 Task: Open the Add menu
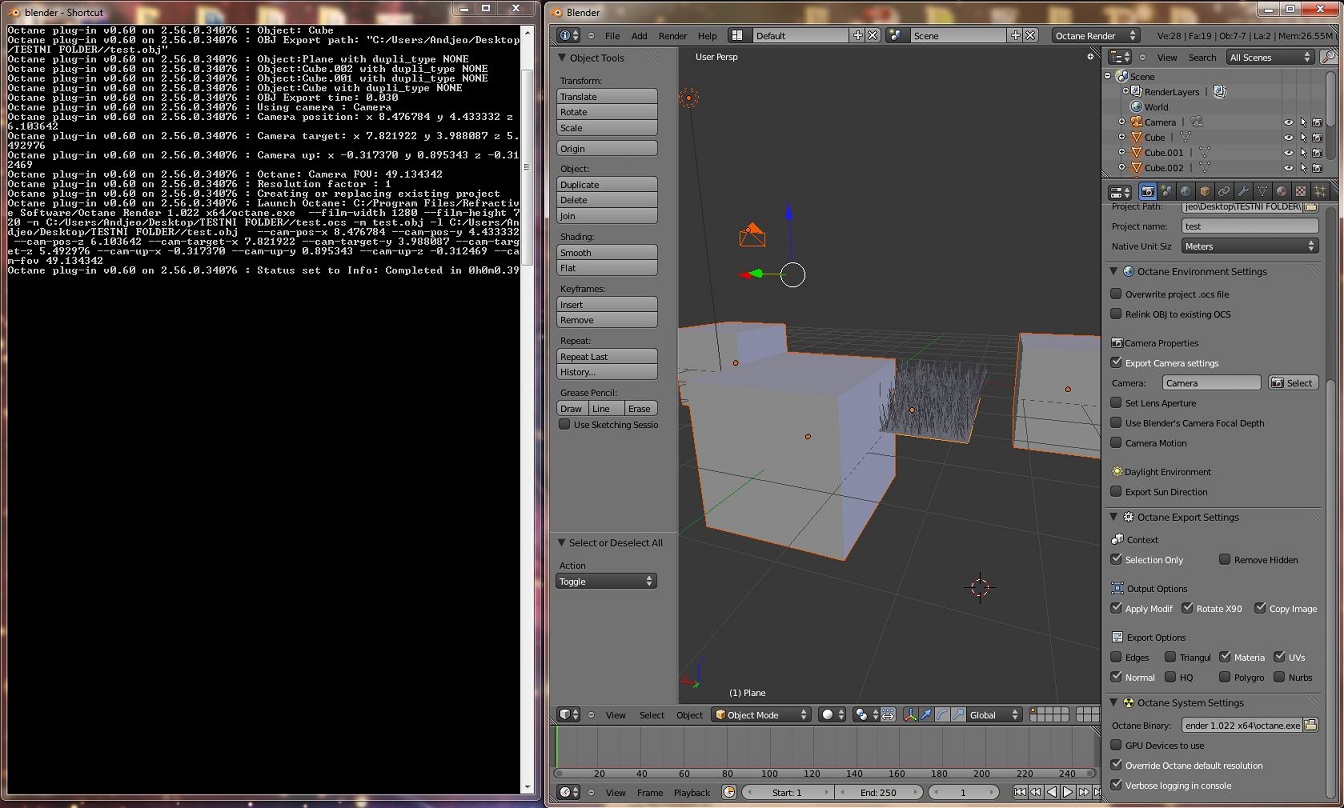(639, 36)
